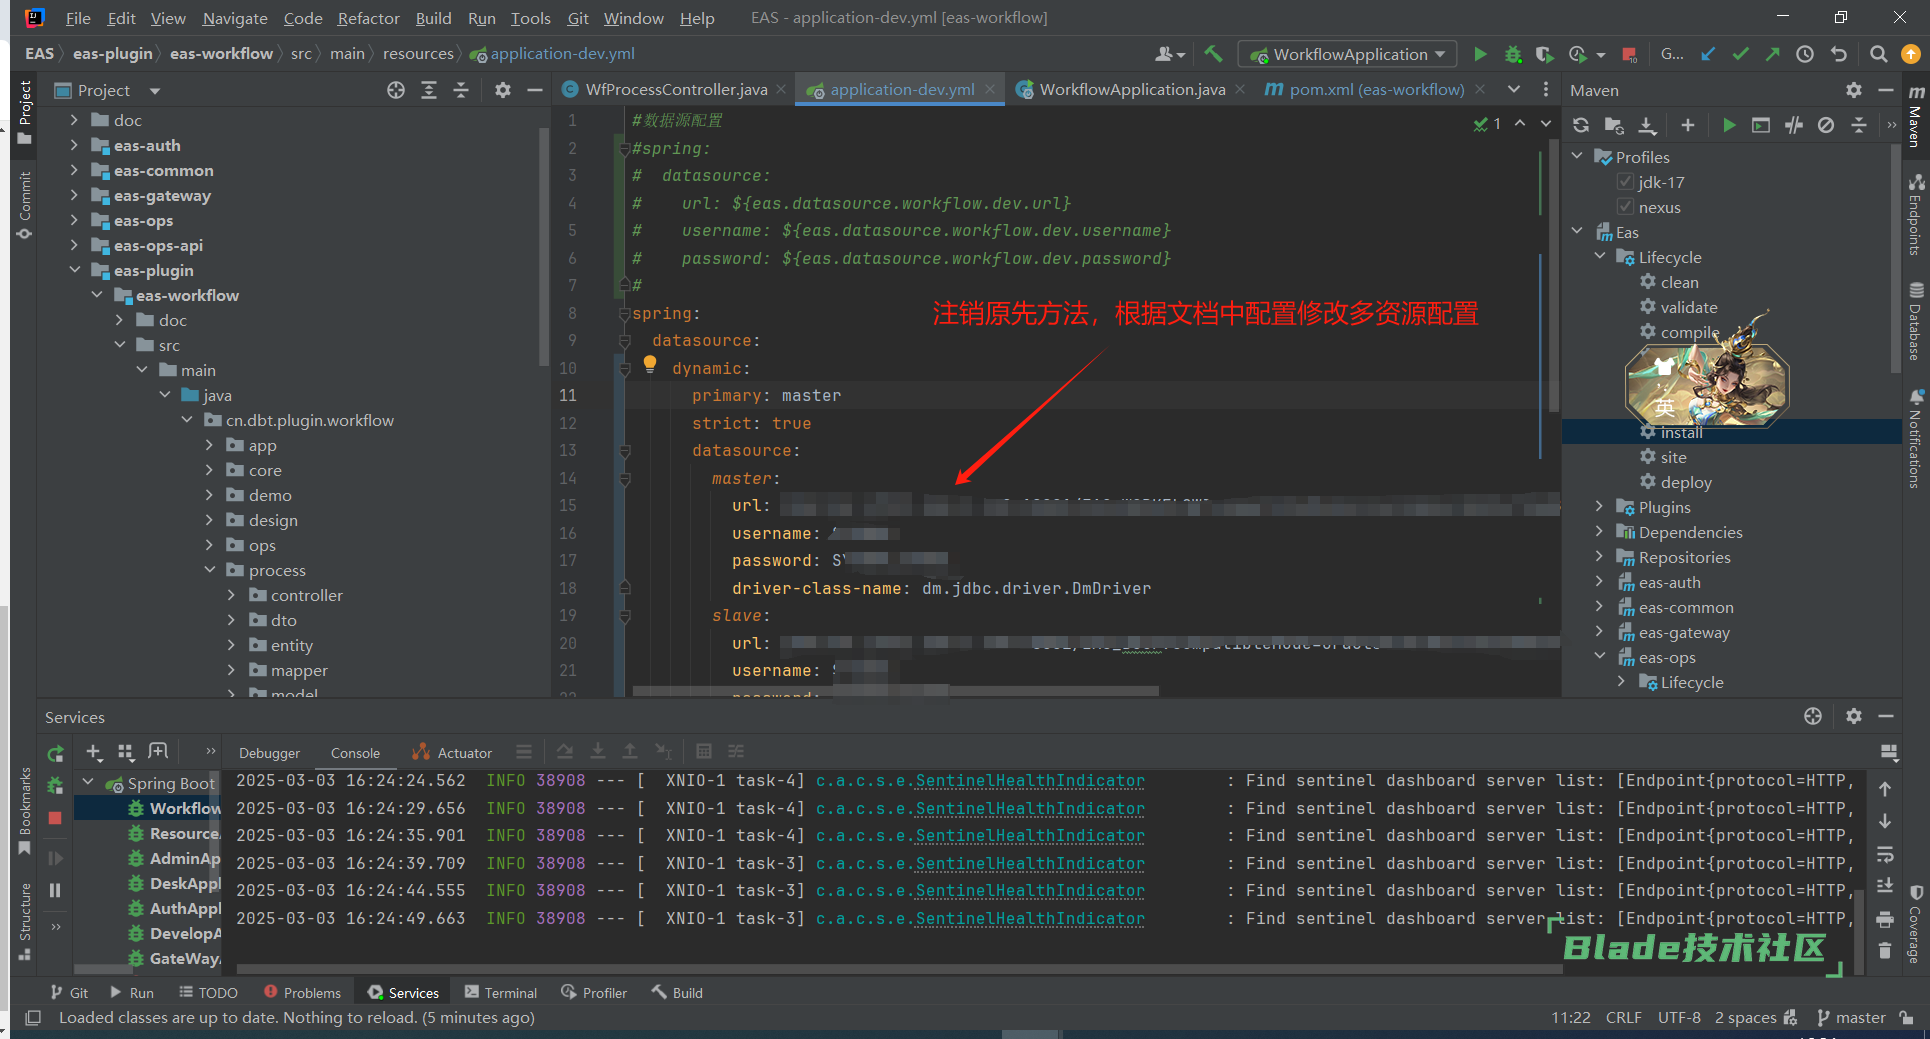Toggle the Commit tool window stripe
The width and height of the screenshot is (1930, 1039).
pyautogui.click(x=25, y=206)
